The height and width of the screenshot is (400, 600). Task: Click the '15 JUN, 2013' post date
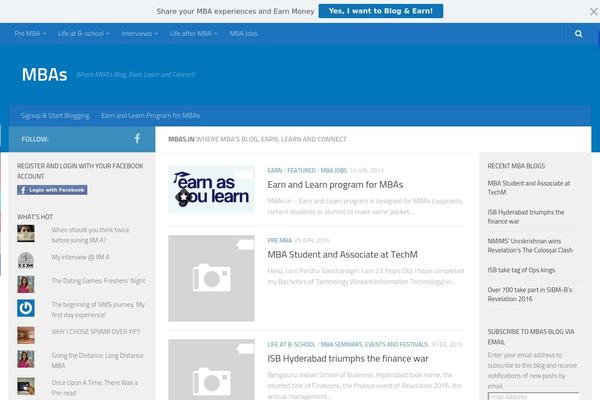click(x=366, y=170)
